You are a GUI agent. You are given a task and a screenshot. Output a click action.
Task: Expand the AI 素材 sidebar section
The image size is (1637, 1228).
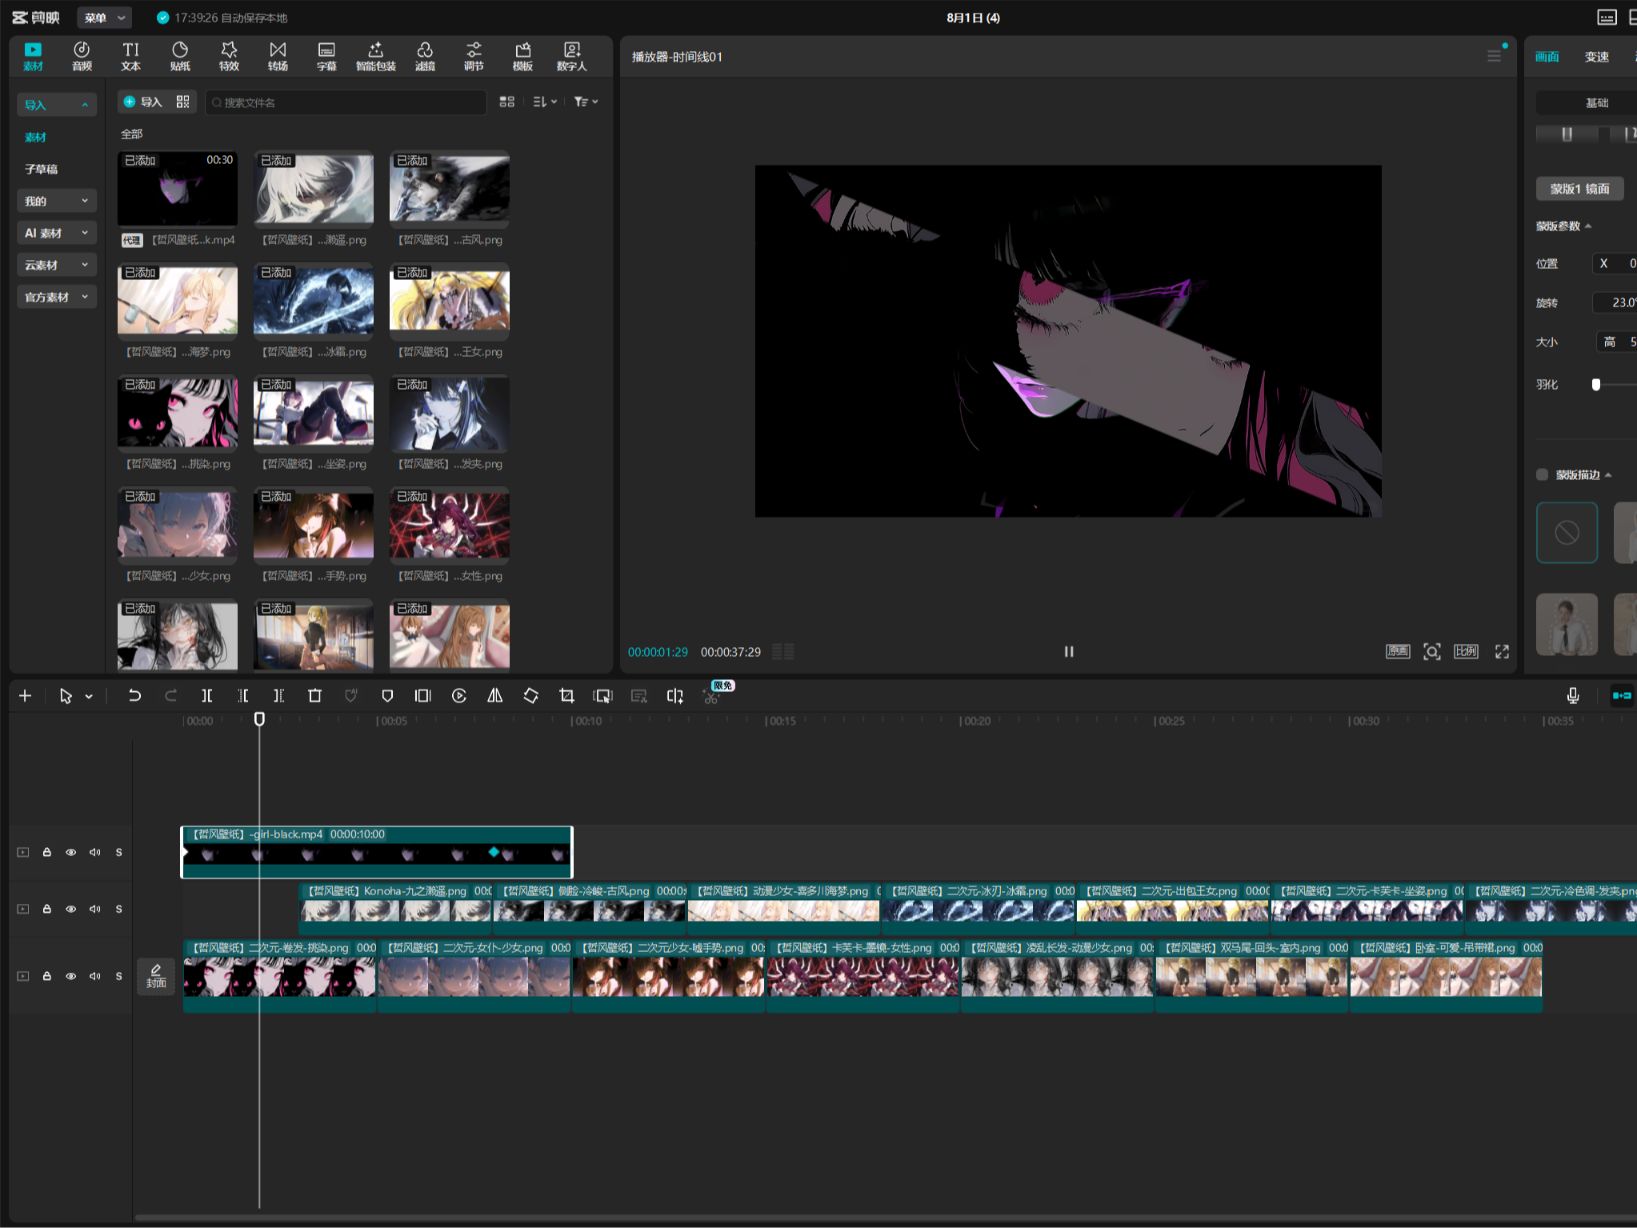[57, 233]
